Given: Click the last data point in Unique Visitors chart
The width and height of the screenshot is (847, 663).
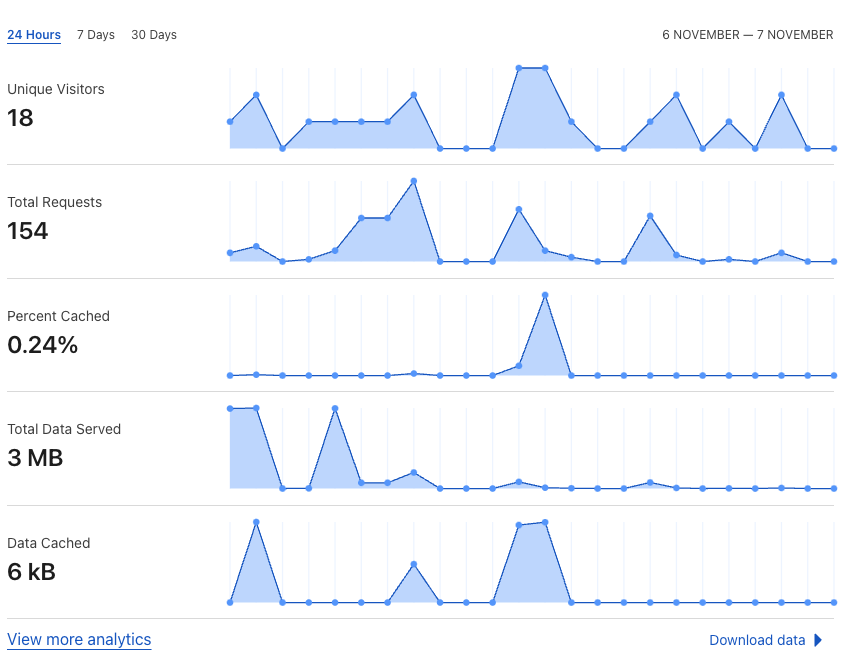Looking at the screenshot, I should pos(834,148).
